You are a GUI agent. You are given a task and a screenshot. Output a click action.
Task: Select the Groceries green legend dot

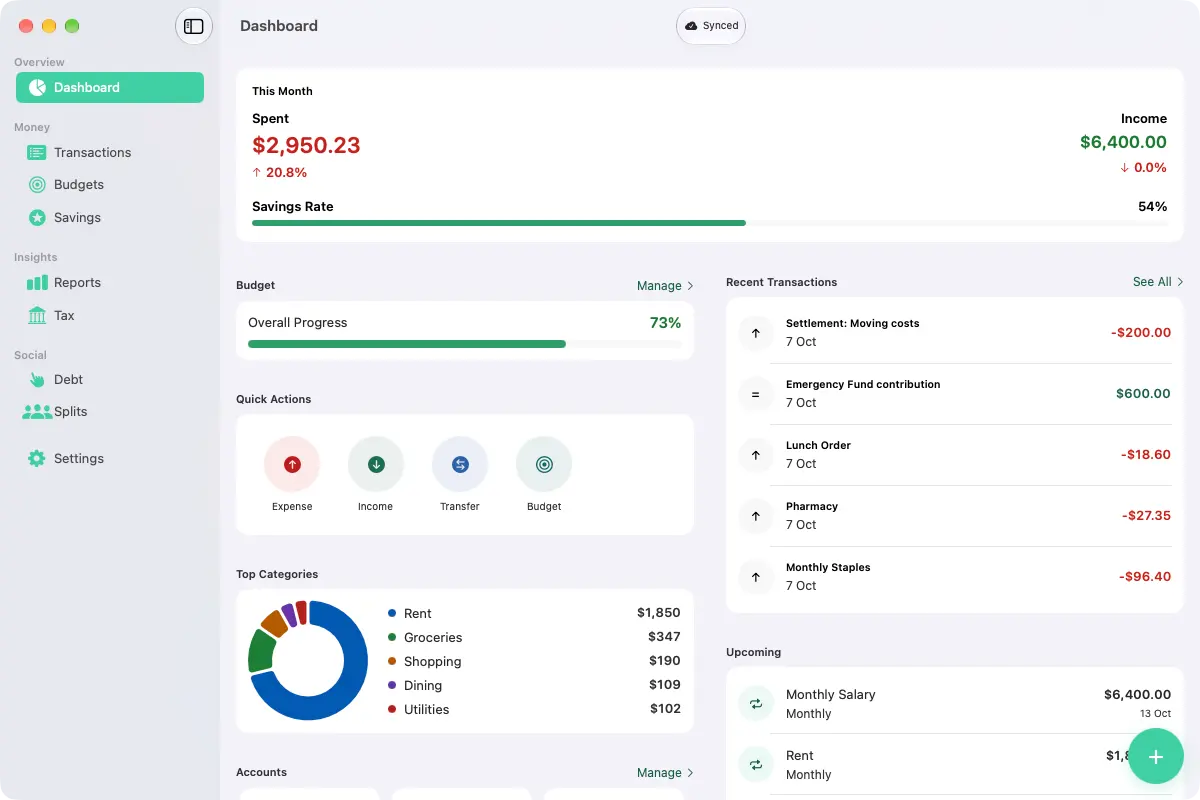click(392, 637)
